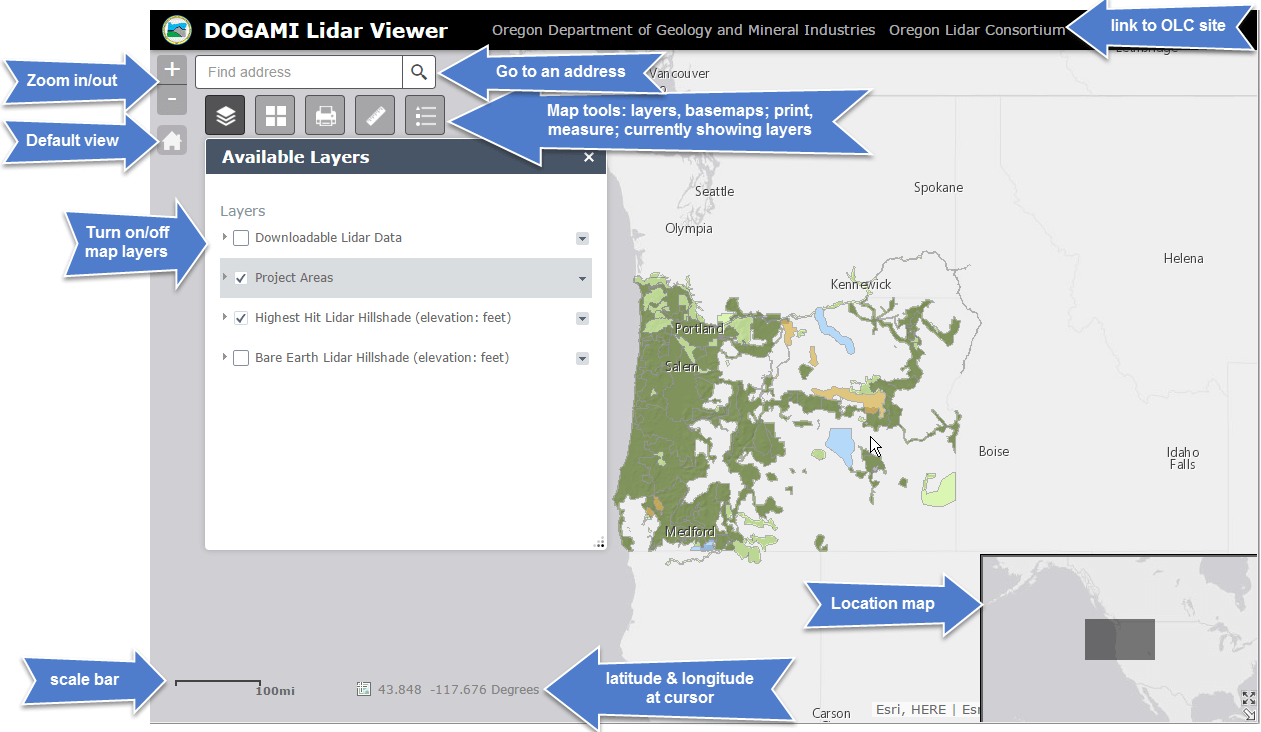Viewport: 1261px width, 732px height.
Task: Click the zoom in plus button
Action: point(172,70)
